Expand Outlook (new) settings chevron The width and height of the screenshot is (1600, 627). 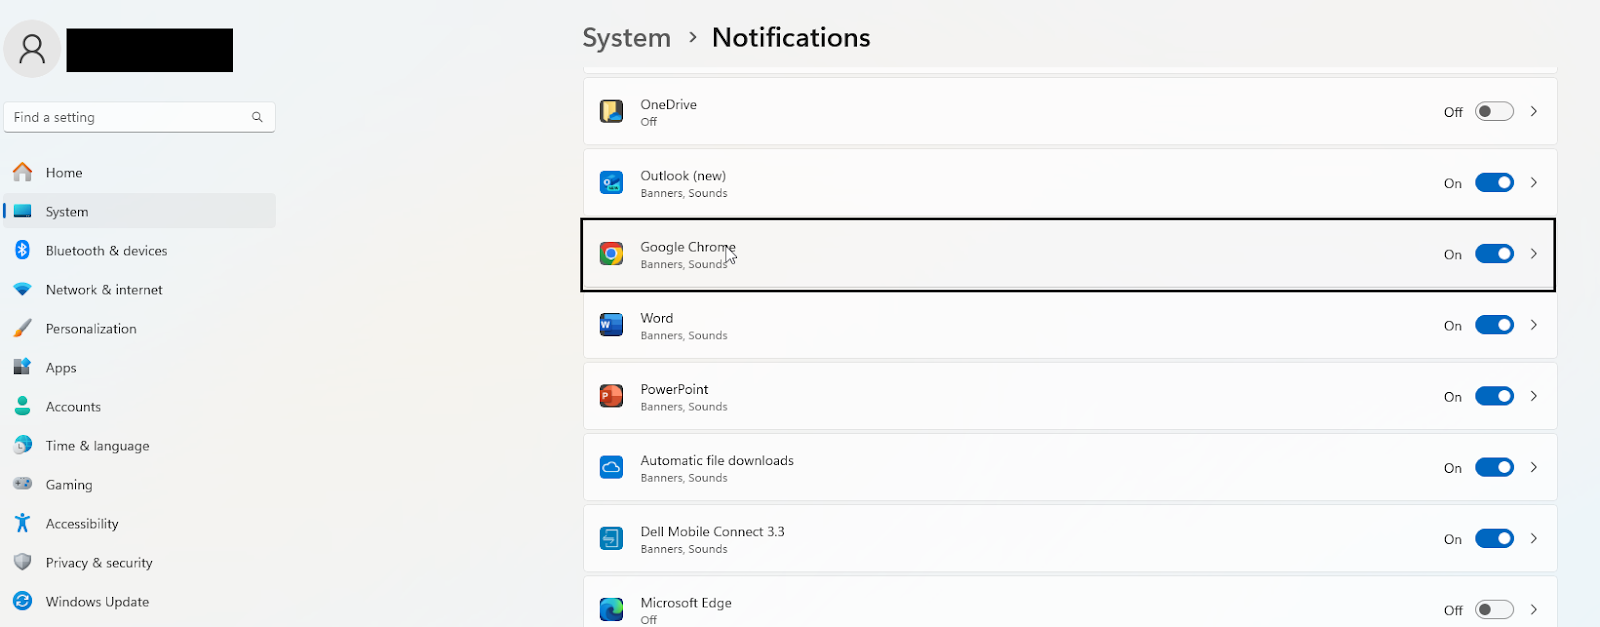[1533, 183]
